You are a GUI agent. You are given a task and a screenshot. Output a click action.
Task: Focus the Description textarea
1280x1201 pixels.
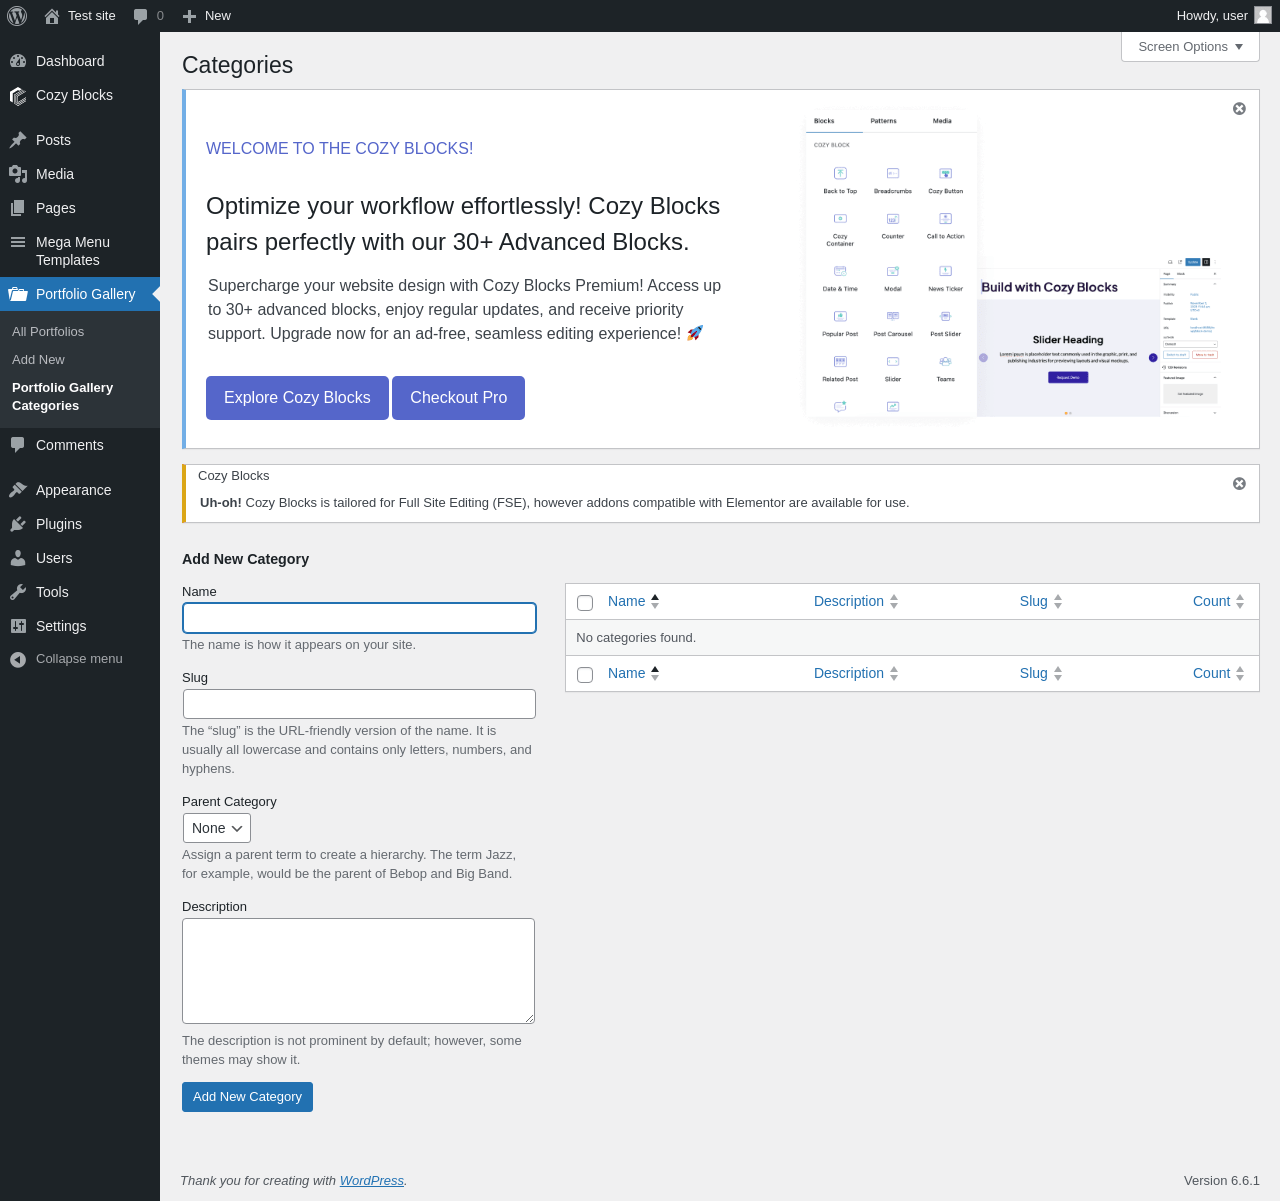tap(358, 971)
